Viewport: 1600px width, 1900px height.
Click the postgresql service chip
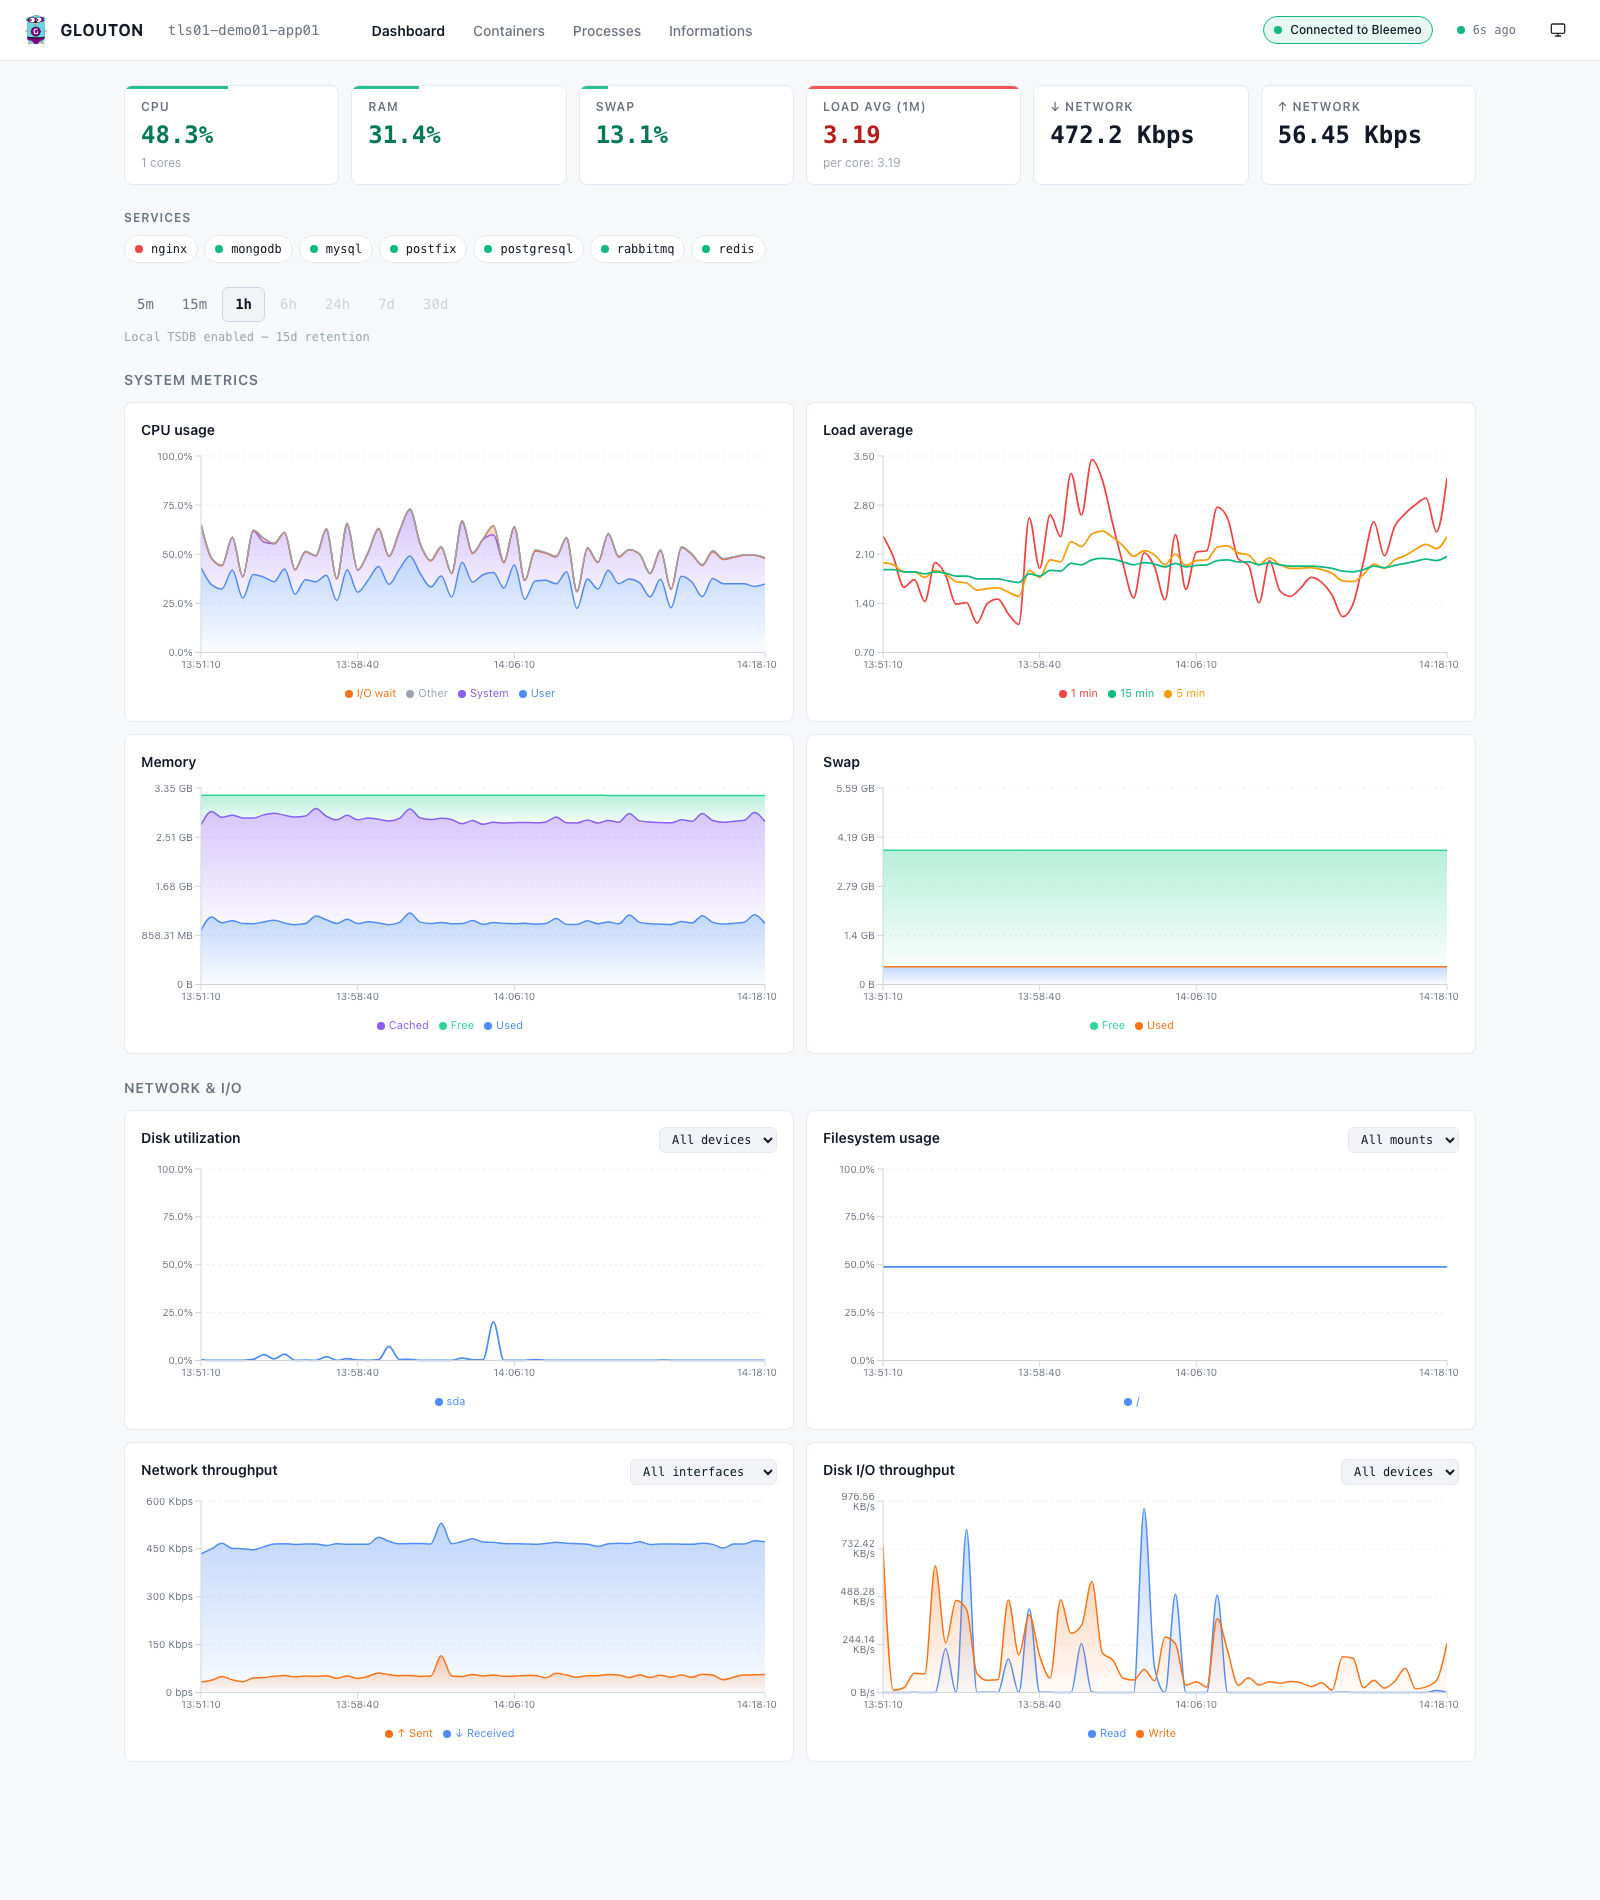(x=528, y=249)
